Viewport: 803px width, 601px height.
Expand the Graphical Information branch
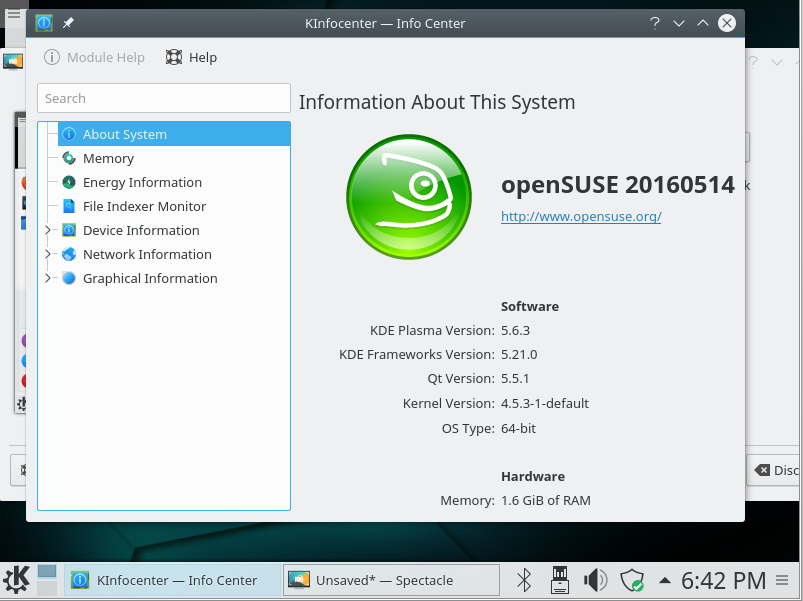pos(48,278)
